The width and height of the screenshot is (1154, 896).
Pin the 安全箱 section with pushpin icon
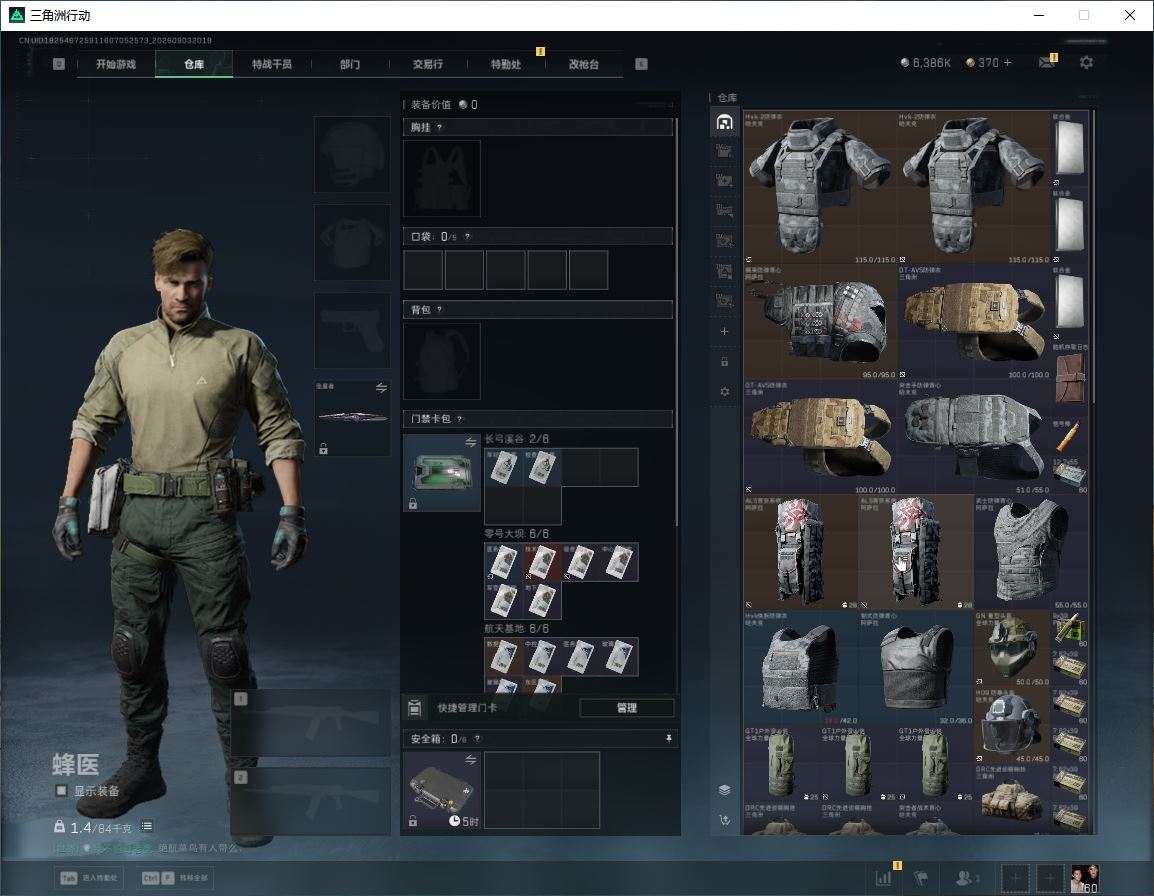[x=668, y=738]
